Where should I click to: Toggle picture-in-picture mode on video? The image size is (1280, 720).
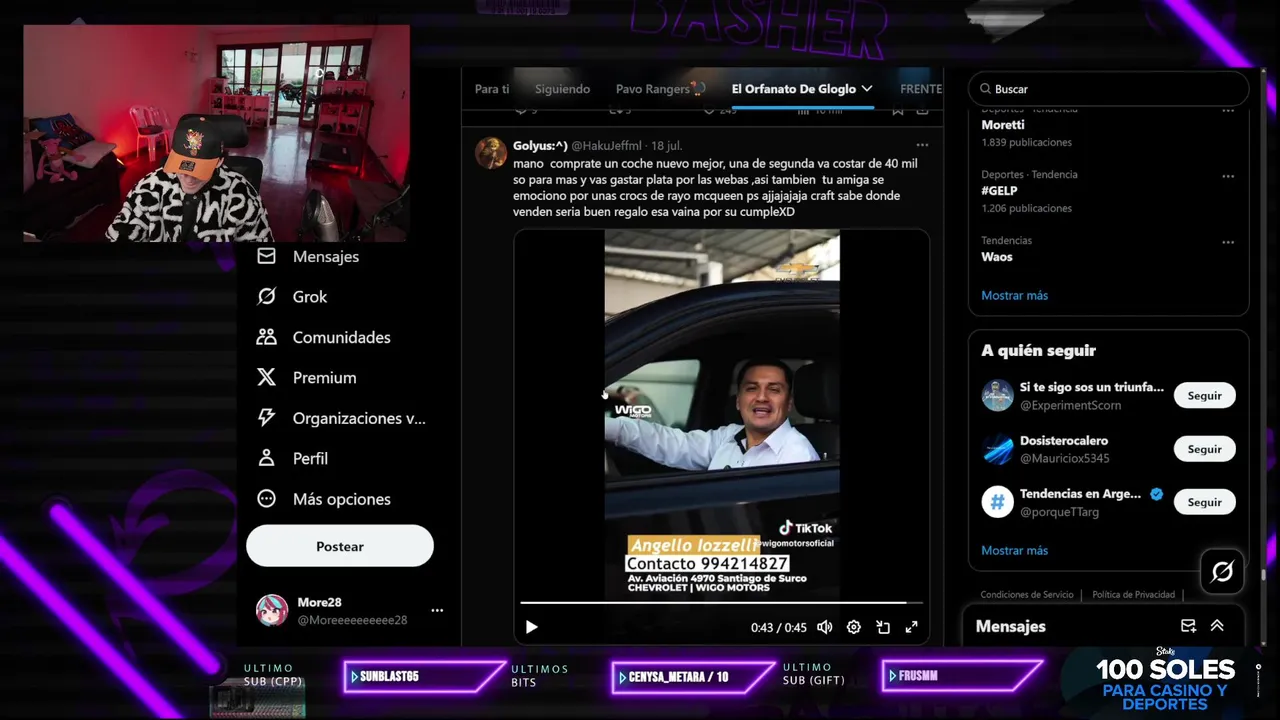[883, 627]
